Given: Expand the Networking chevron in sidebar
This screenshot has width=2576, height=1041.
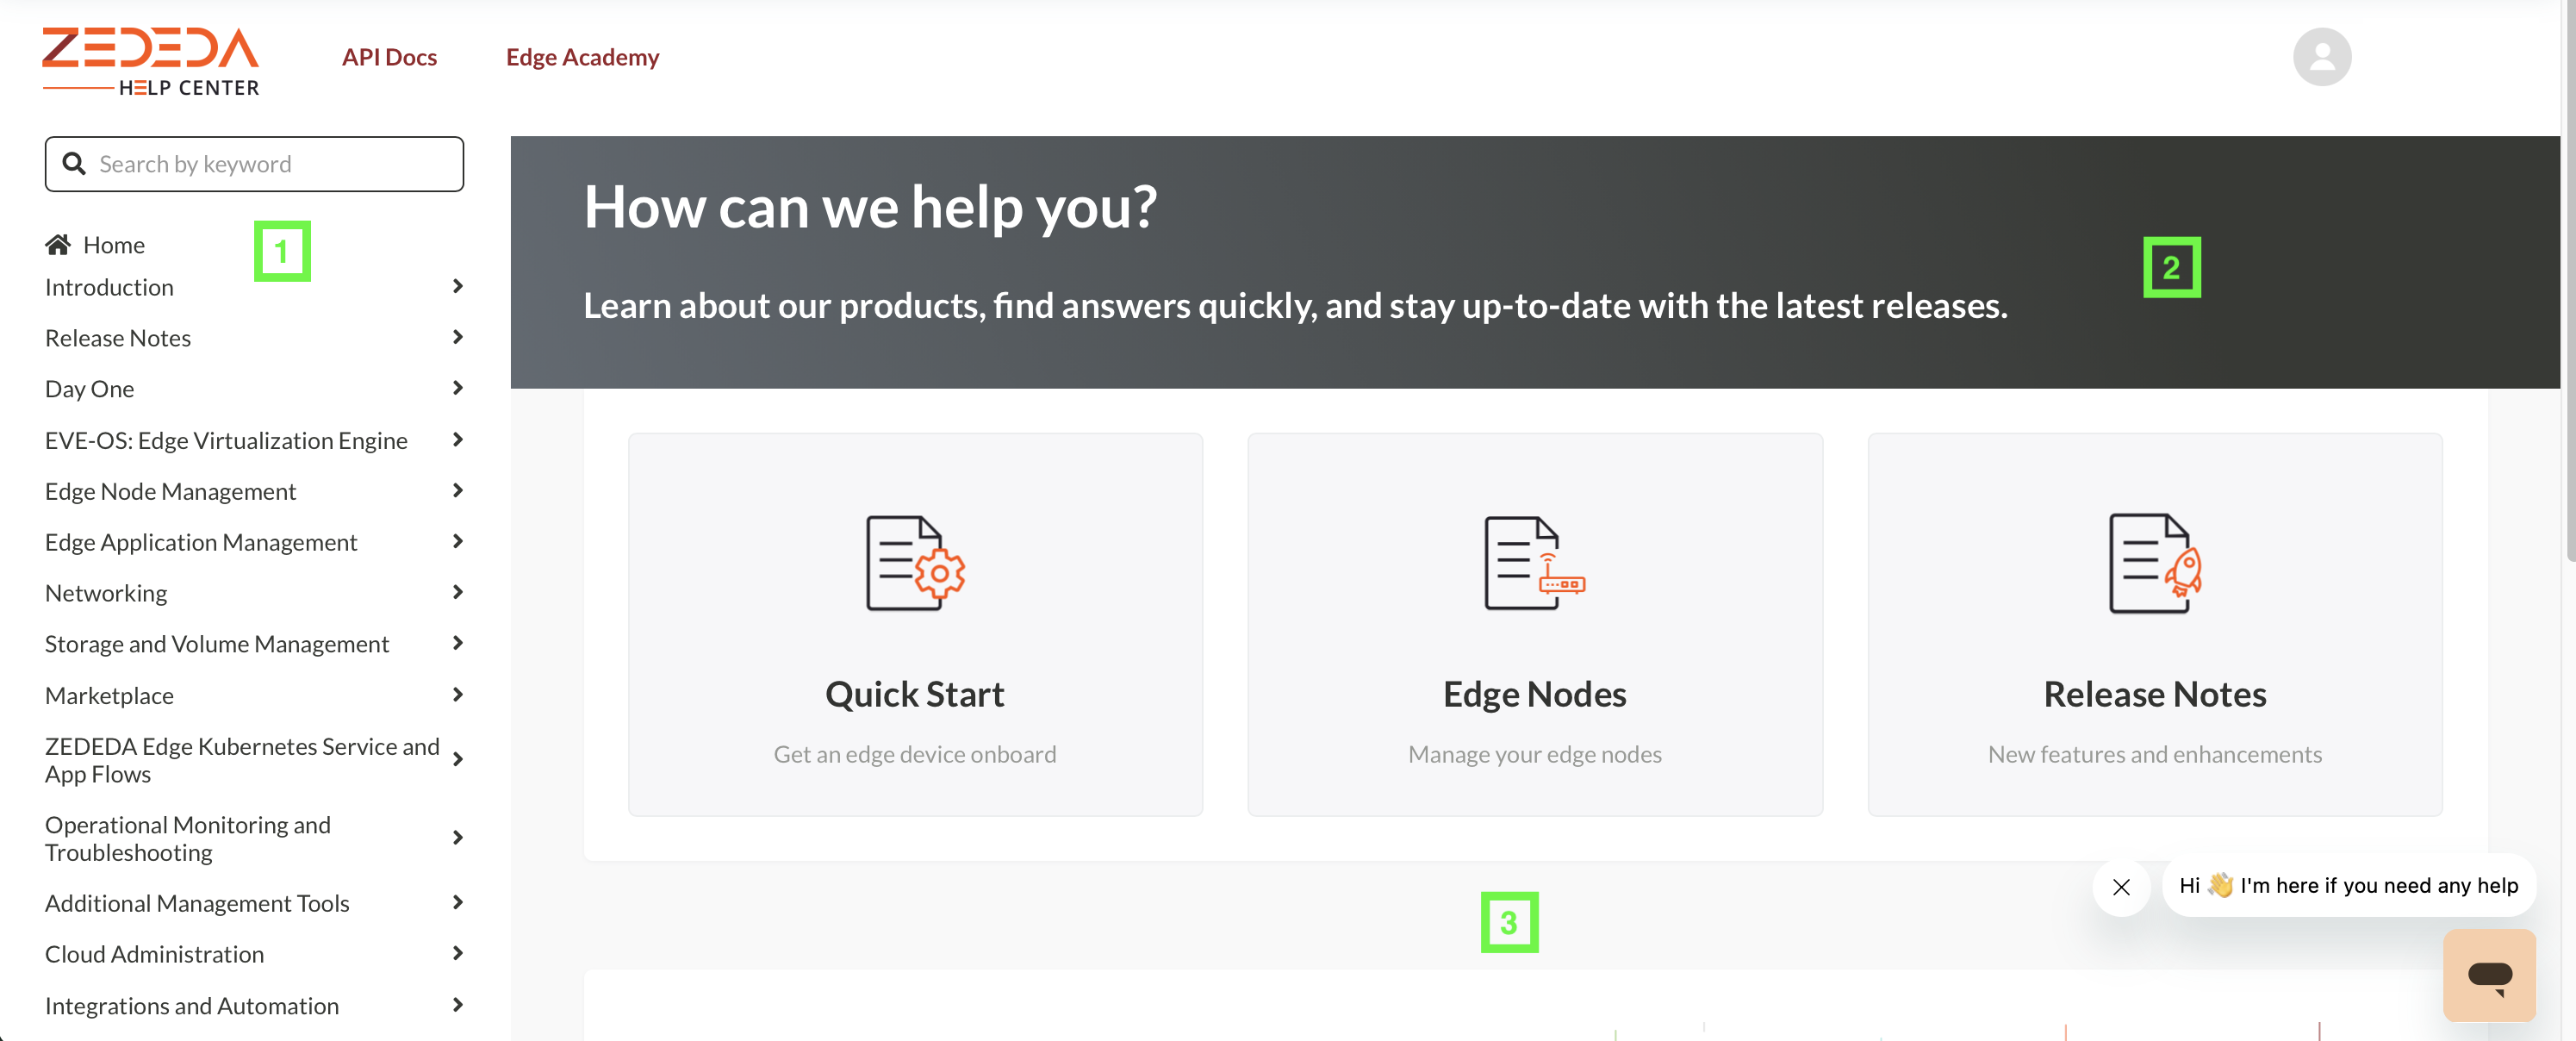Looking at the screenshot, I should [457, 593].
